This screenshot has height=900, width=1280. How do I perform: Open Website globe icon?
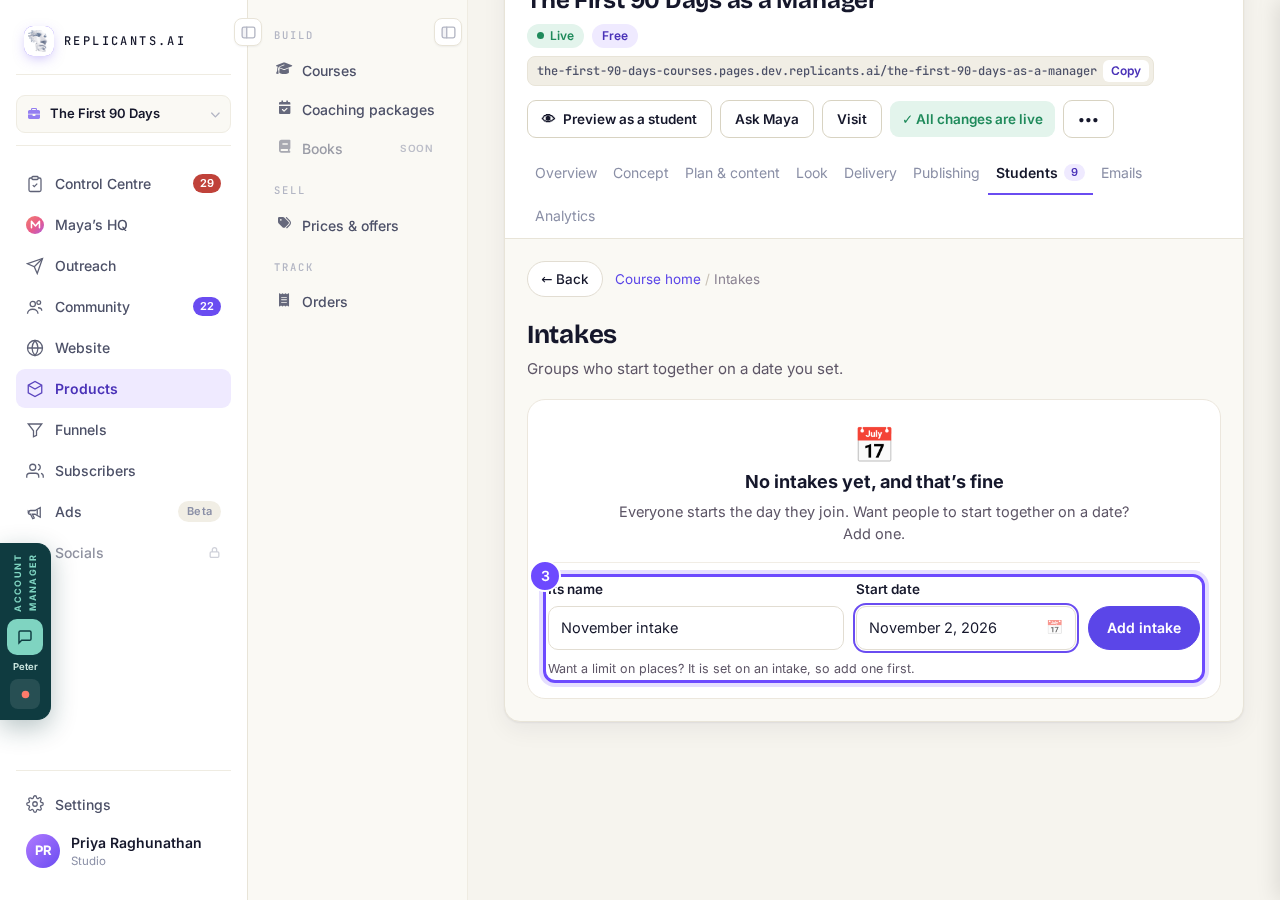pos(35,348)
